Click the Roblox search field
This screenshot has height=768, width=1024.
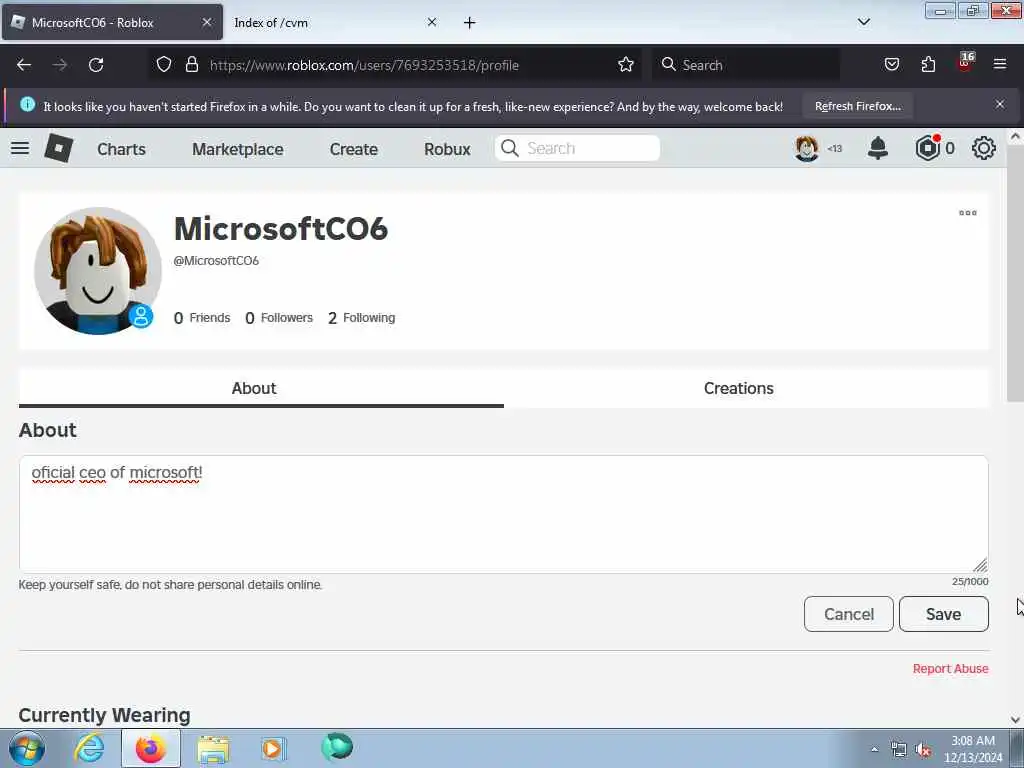577,148
